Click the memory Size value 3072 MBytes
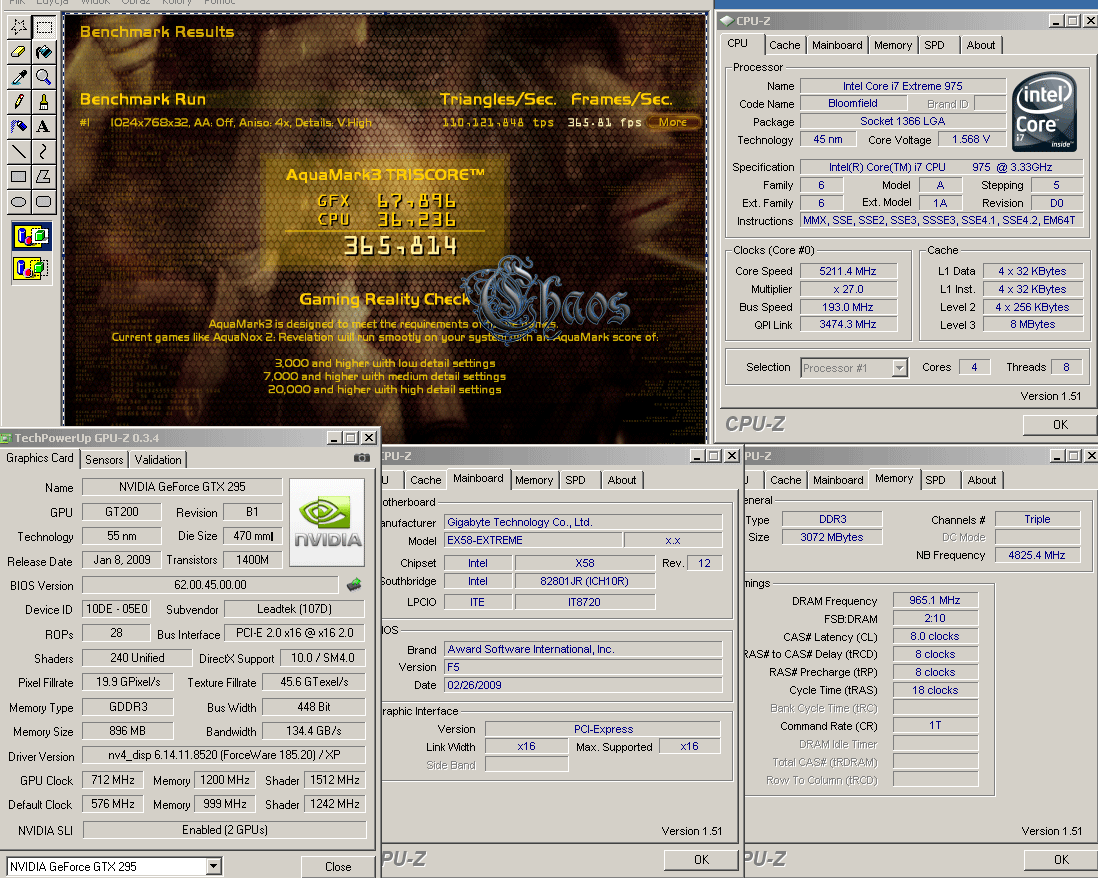1098x878 pixels. click(x=832, y=537)
